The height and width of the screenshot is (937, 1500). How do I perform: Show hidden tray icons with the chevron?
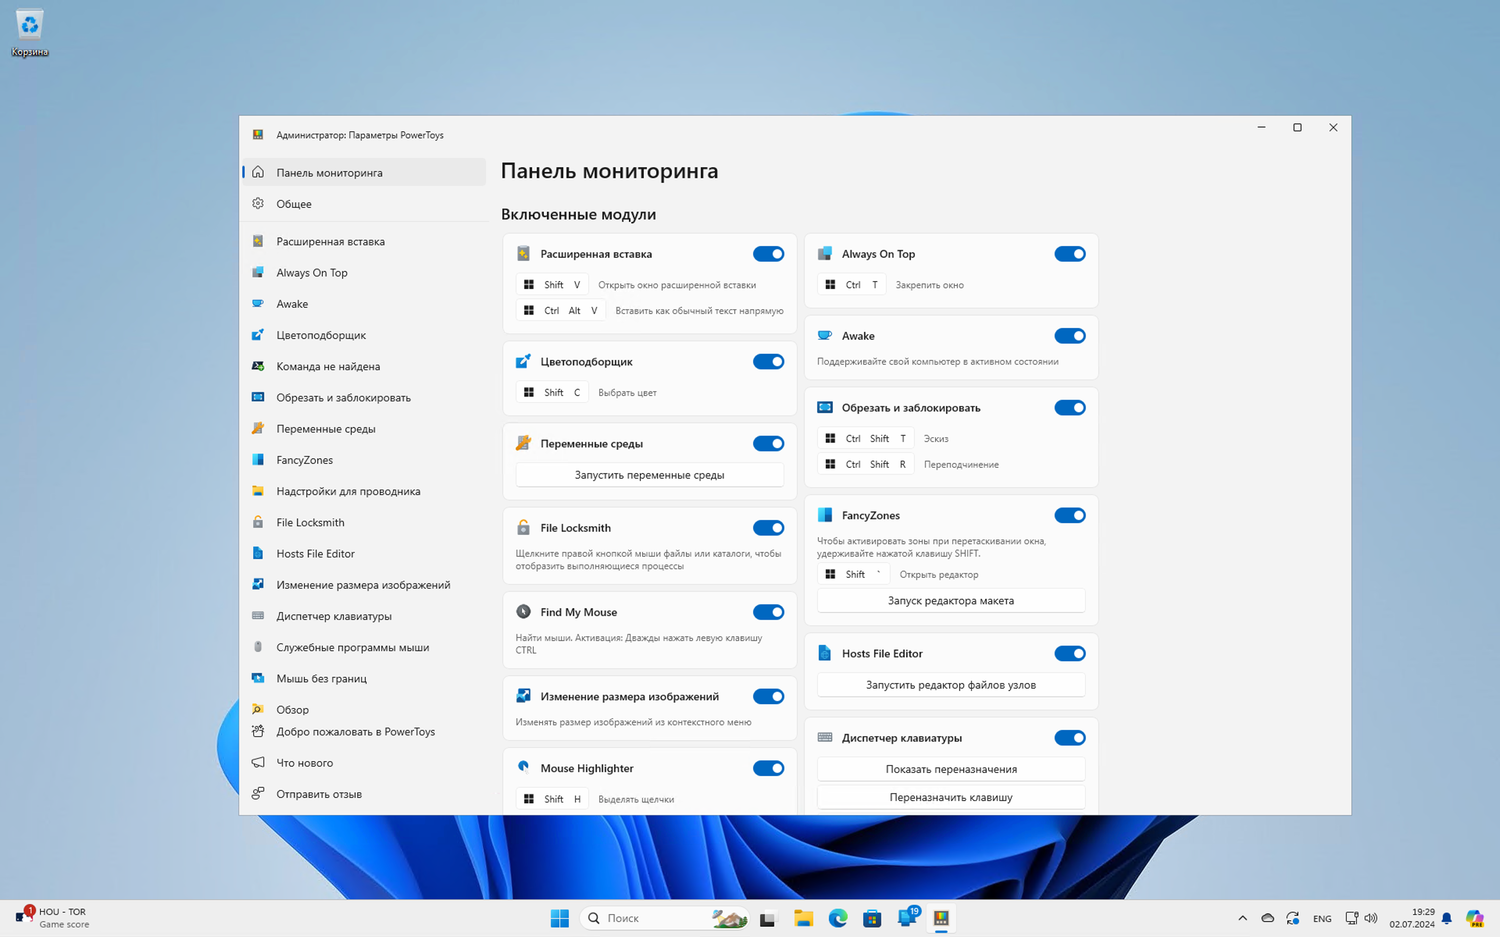(1242, 918)
